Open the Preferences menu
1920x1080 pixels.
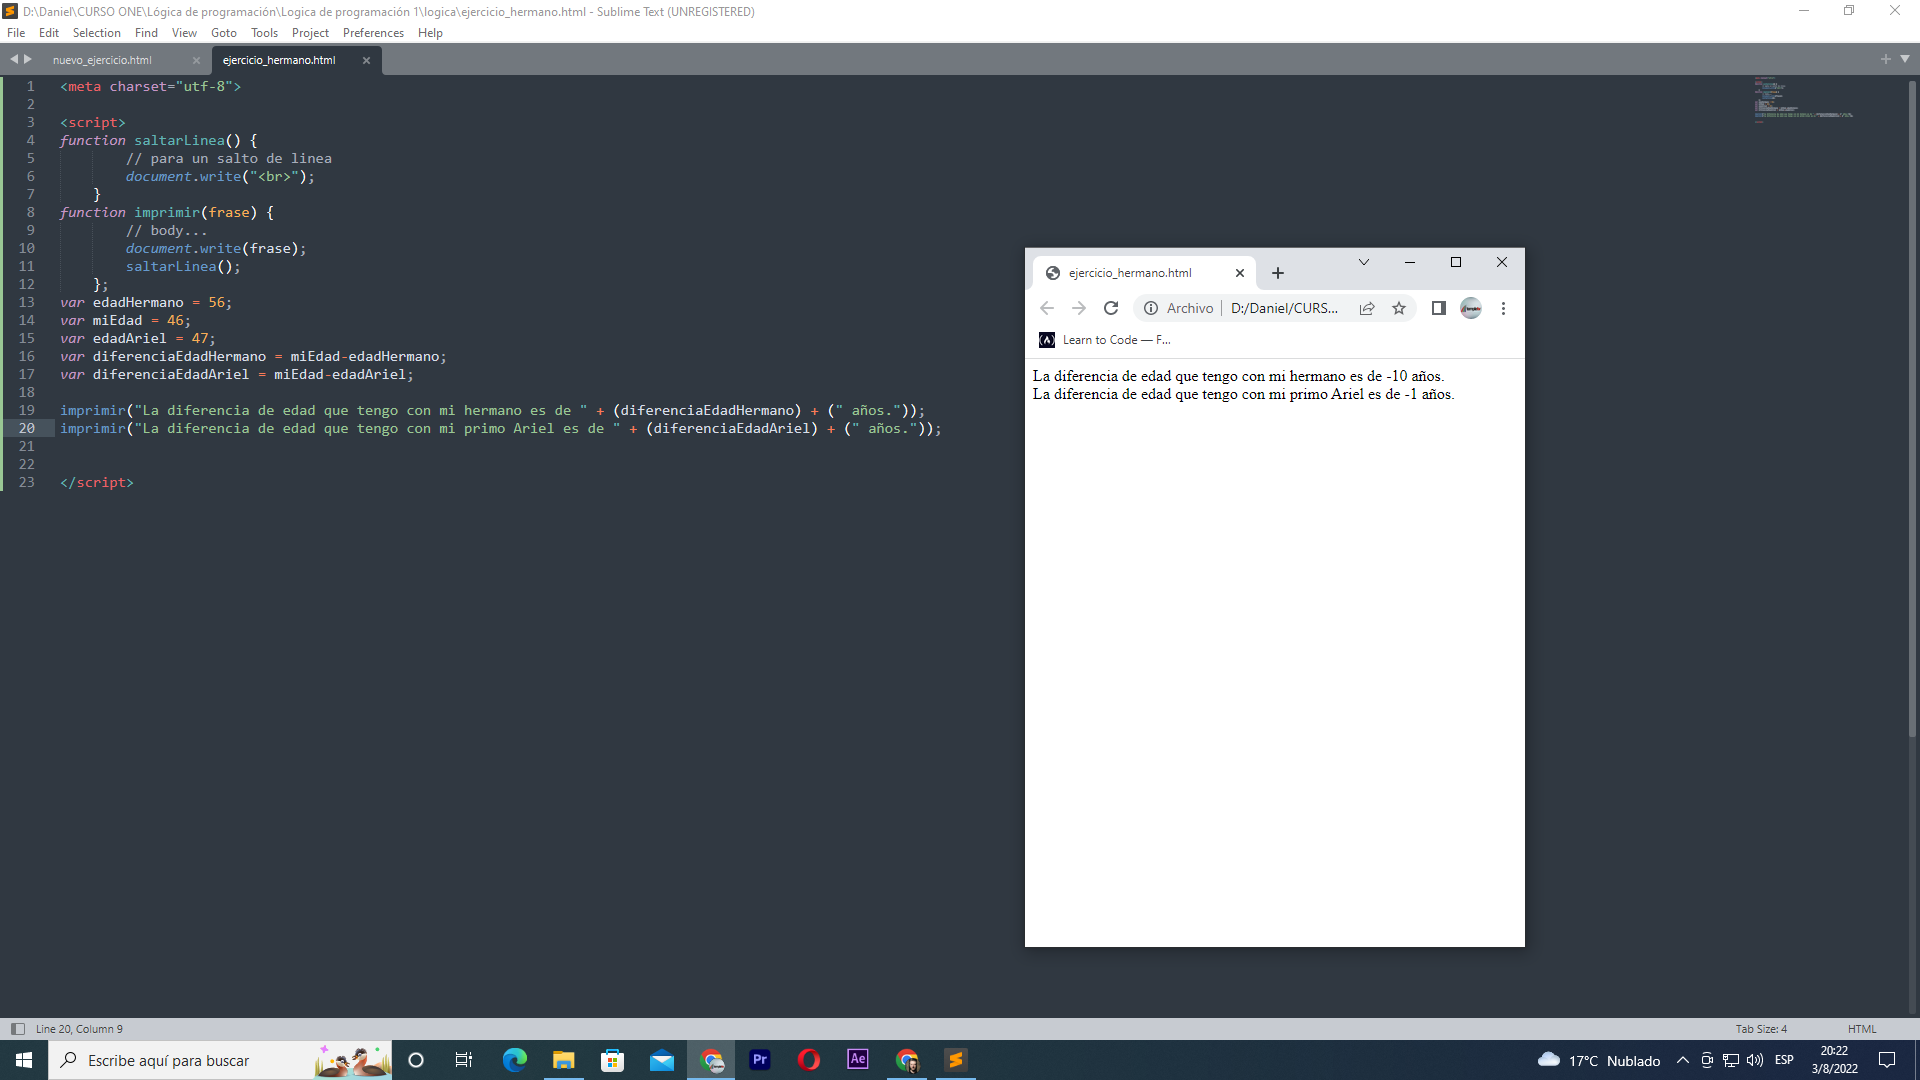point(373,33)
